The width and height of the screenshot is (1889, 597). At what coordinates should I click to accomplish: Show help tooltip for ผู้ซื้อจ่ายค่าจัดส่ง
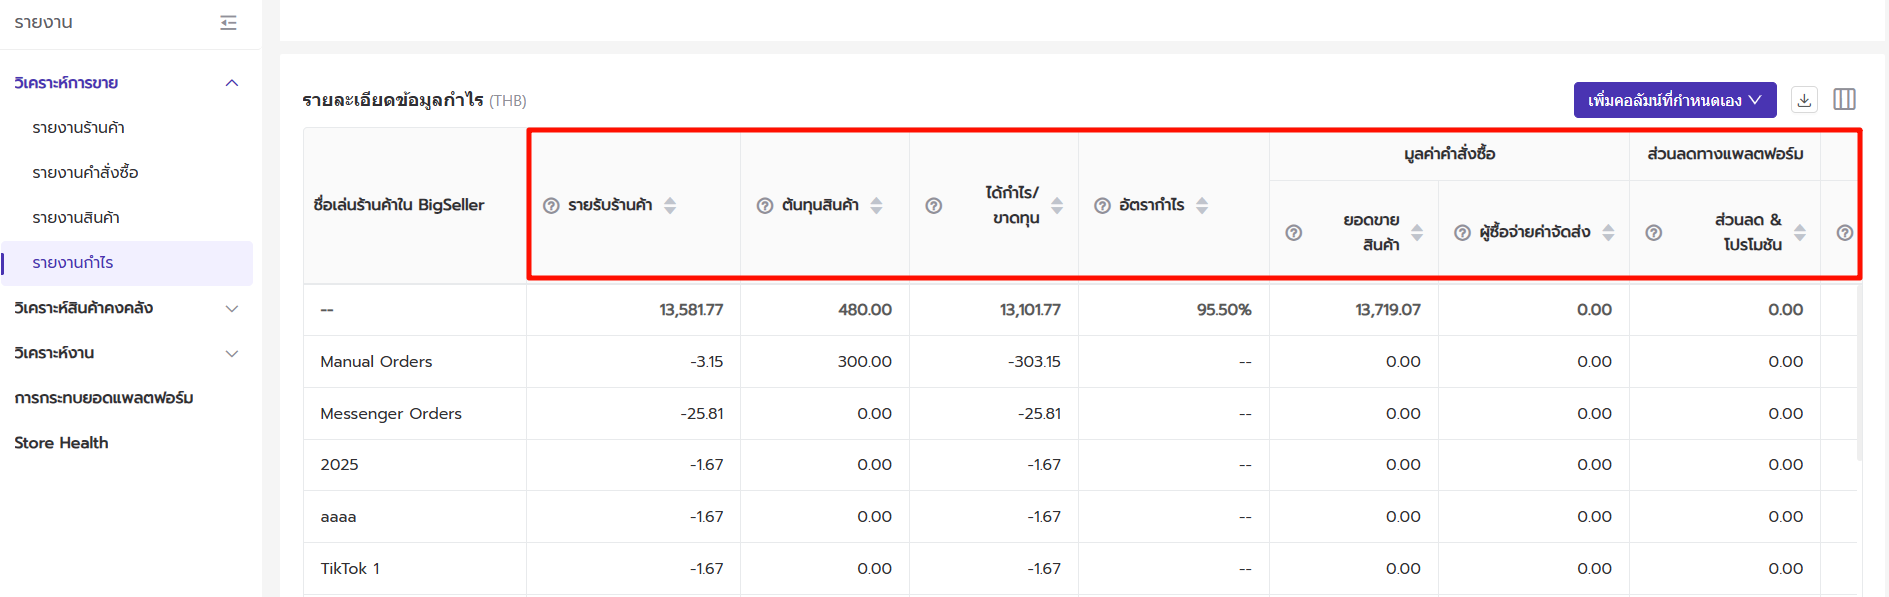(1462, 232)
